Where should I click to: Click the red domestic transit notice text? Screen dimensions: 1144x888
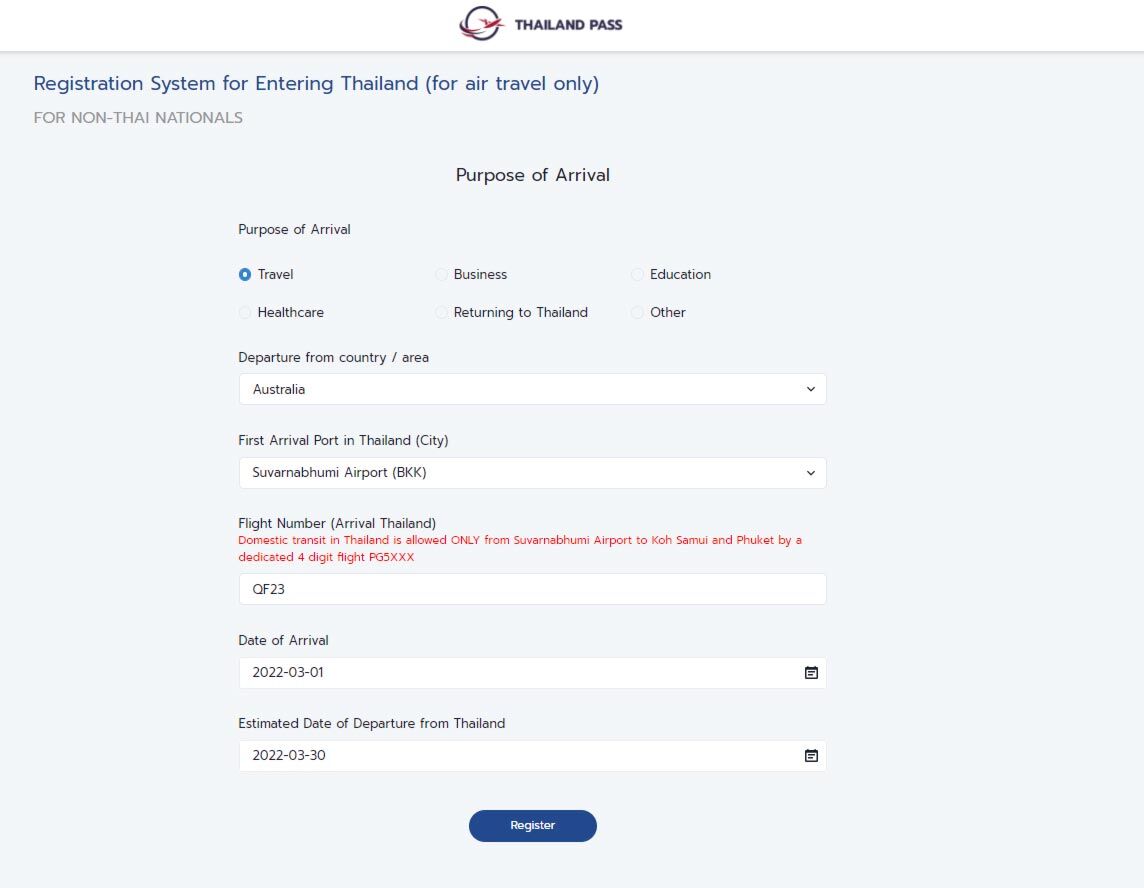(519, 548)
